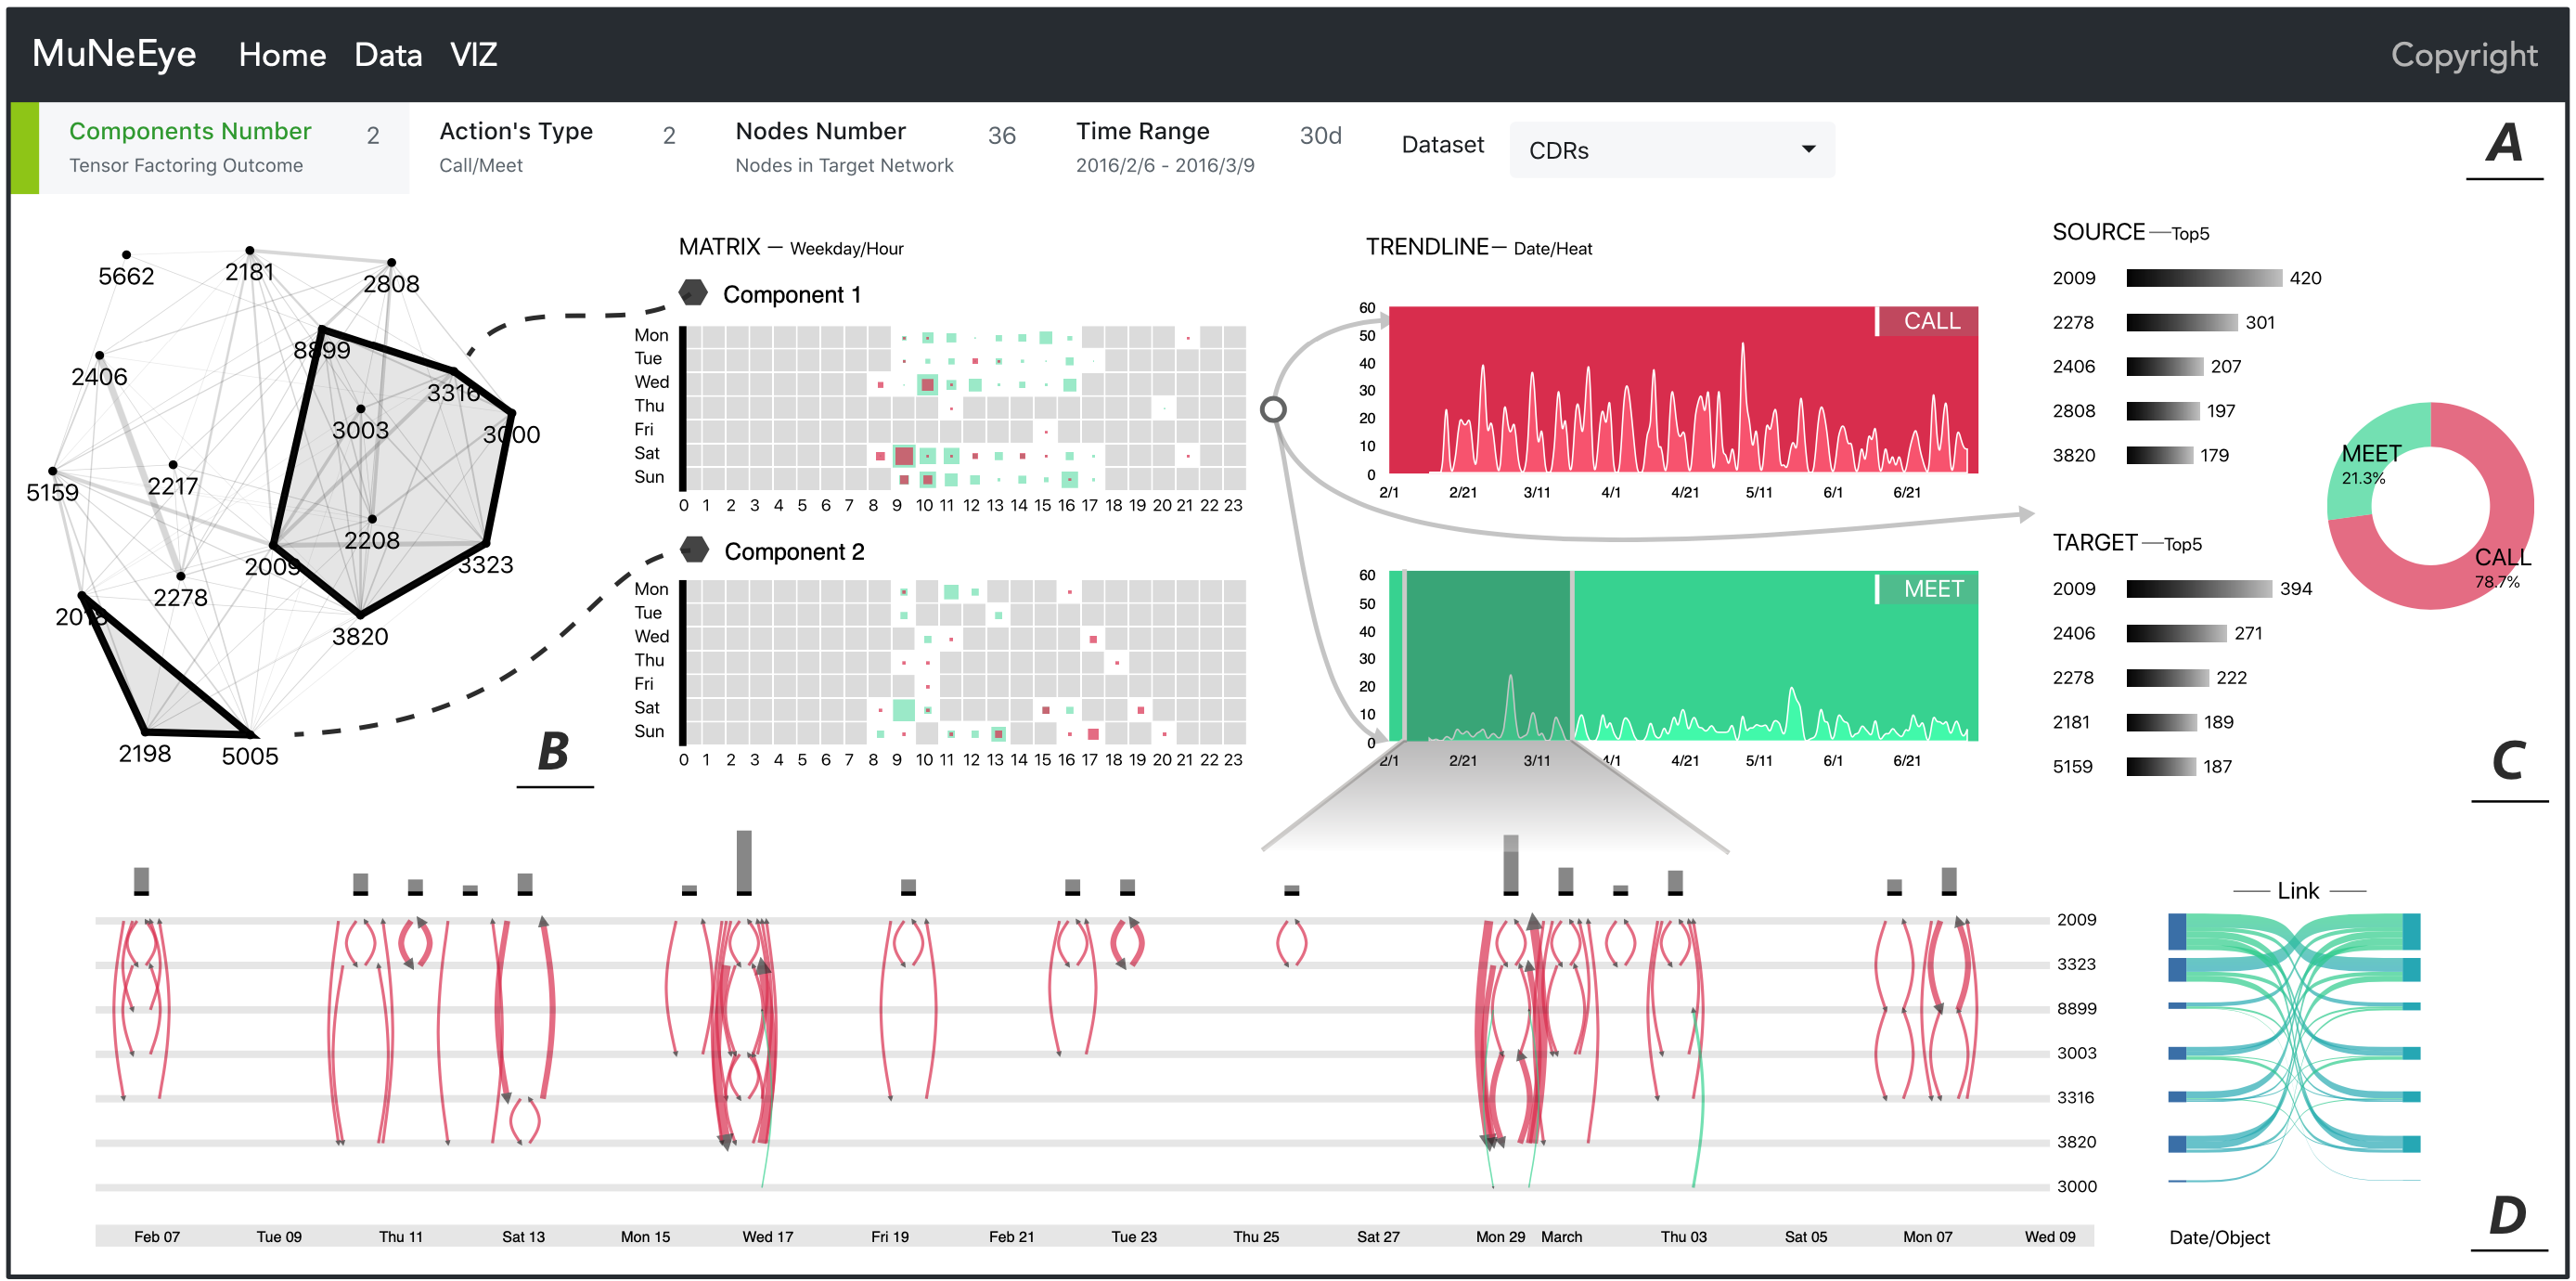Click node 3003 inside the highlighted polygon

[360, 409]
